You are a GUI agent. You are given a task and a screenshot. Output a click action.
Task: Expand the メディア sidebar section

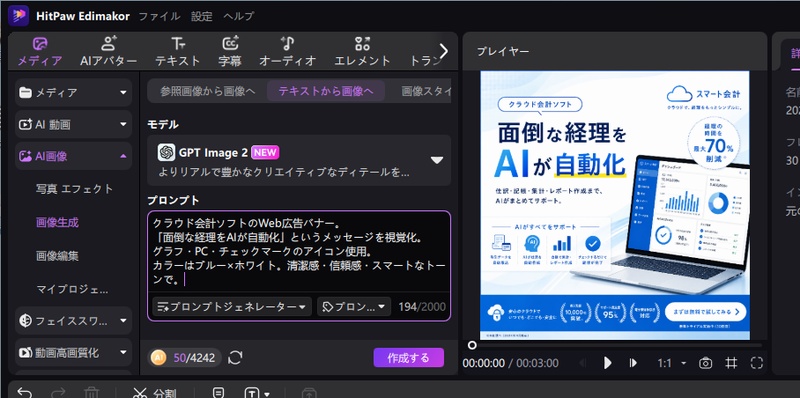tap(73, 92)
